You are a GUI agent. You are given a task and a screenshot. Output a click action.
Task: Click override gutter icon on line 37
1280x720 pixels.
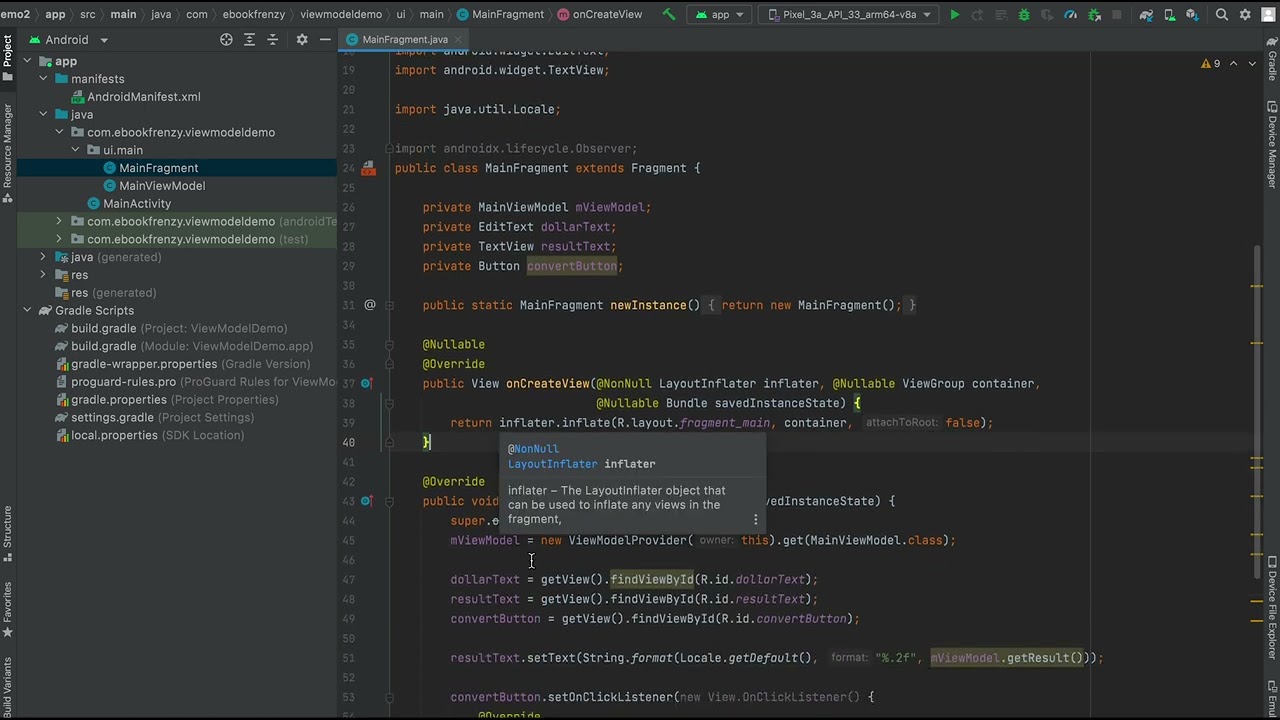tap(367, 383)
